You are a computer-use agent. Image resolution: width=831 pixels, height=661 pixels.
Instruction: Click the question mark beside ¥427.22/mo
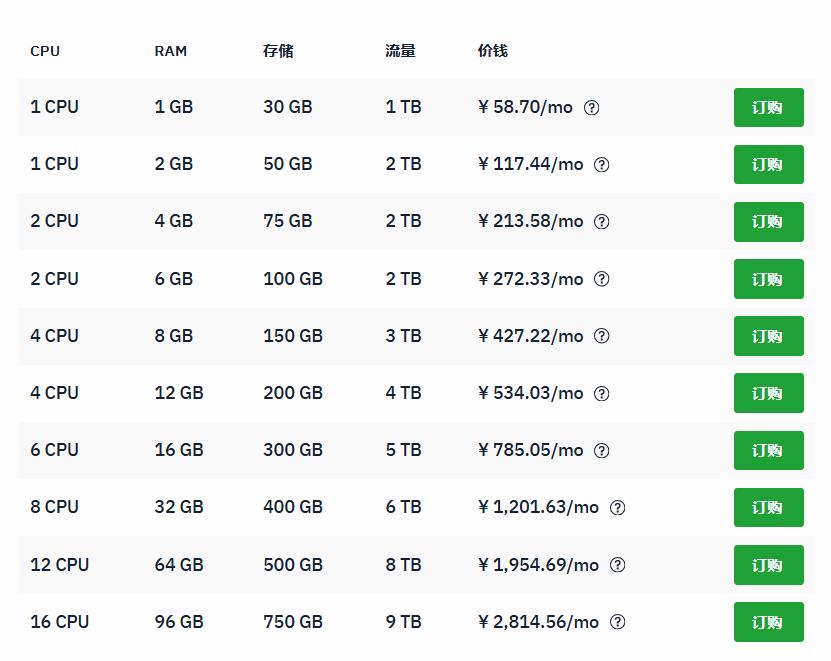click(601, 336)
